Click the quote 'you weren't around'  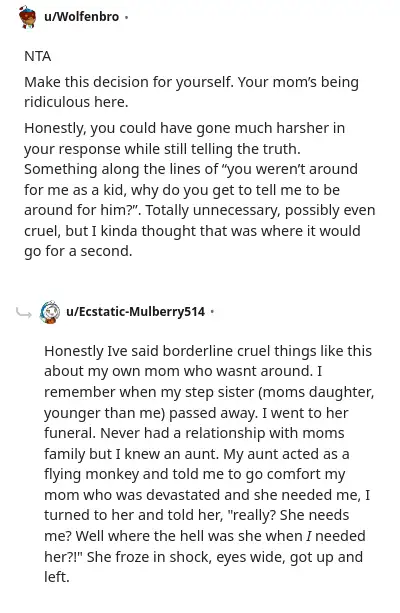[x=290, y=169]
